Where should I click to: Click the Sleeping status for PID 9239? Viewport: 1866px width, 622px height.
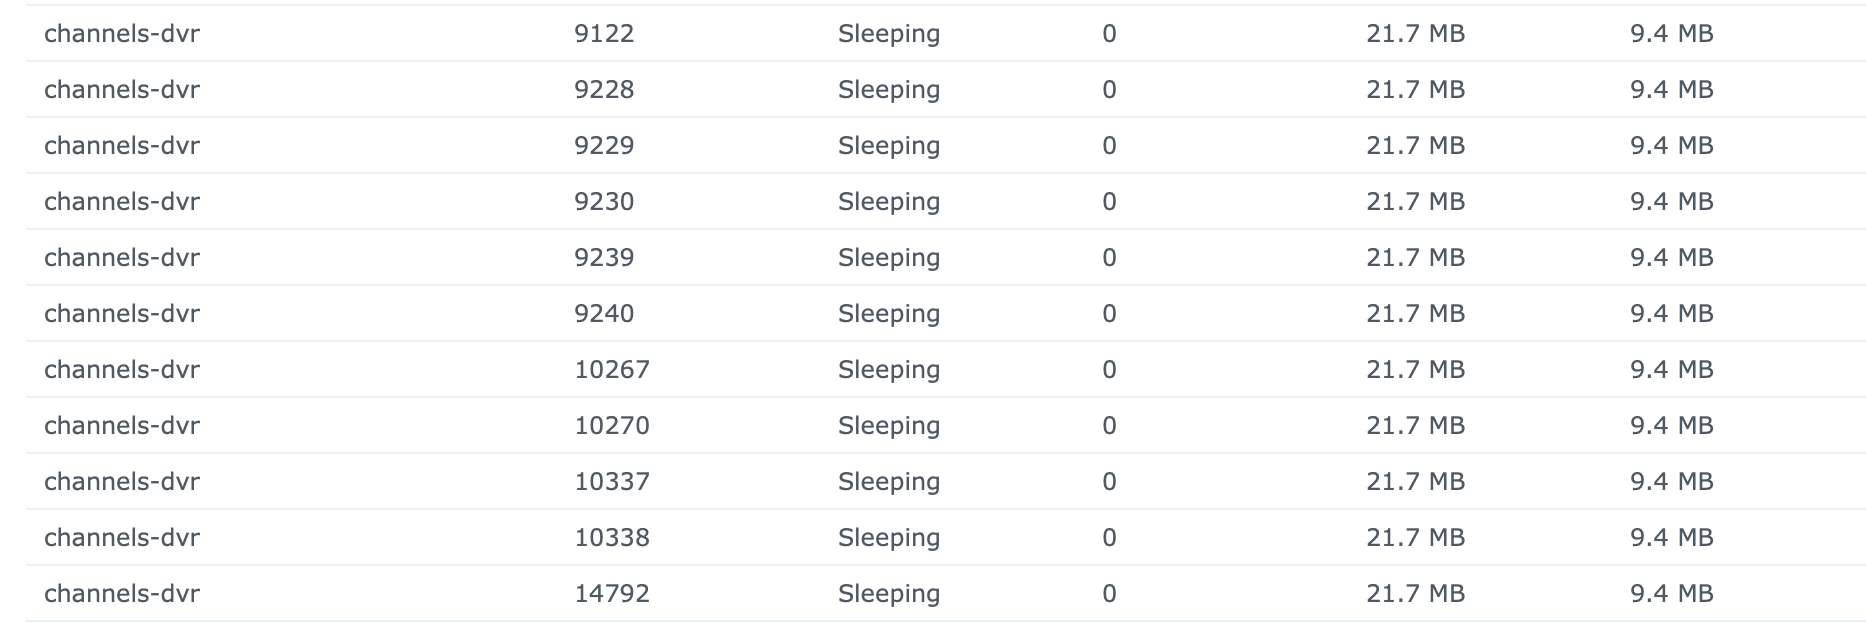pyautogui.click(x=889, y=258)
